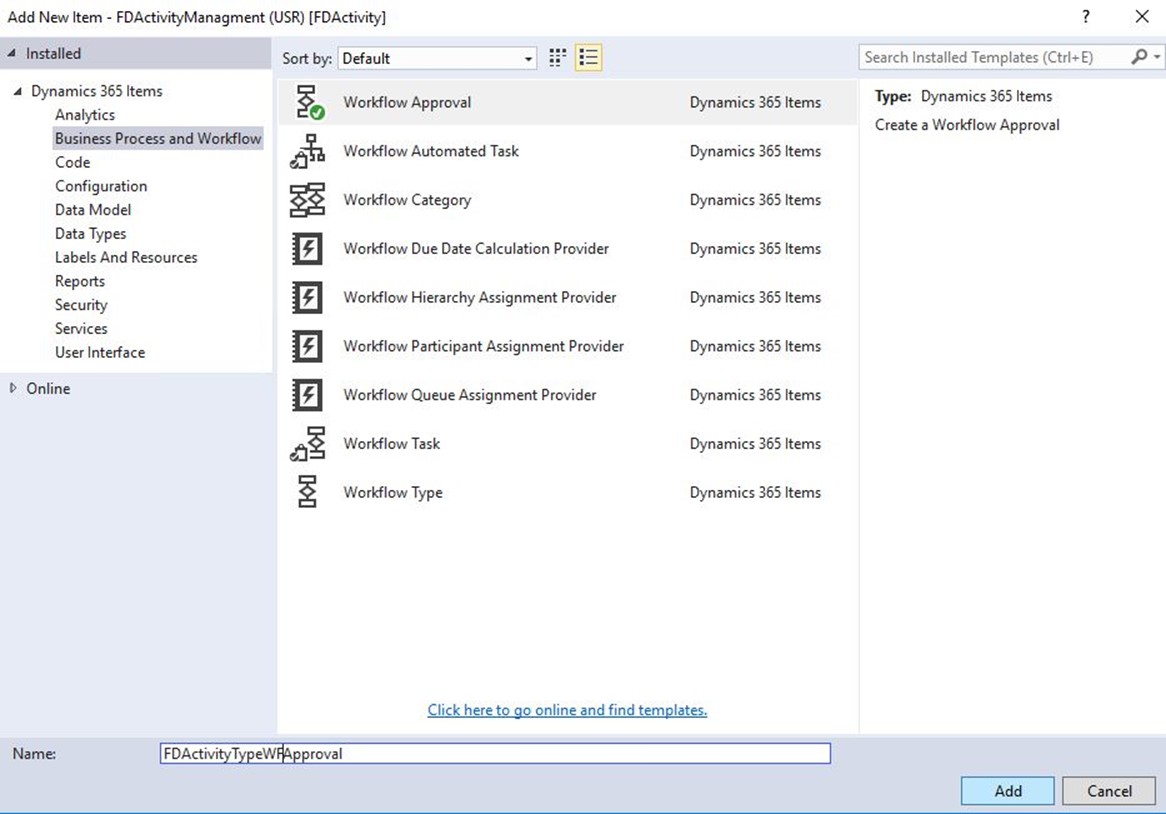Image resolution: width=1166 pixels, height=814 pixels.
Task: Click the Workflow Automated Task icon
Action: [307, 151]
